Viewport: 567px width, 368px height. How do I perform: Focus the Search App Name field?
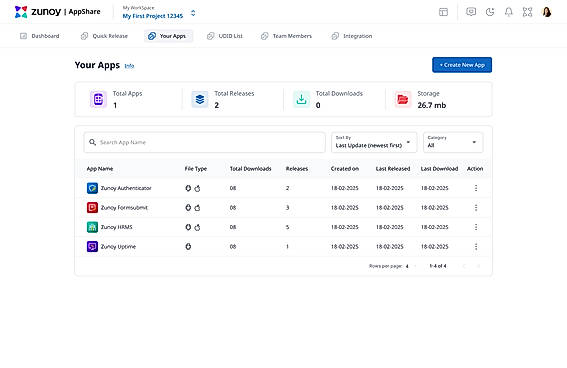tap(205, 142)
